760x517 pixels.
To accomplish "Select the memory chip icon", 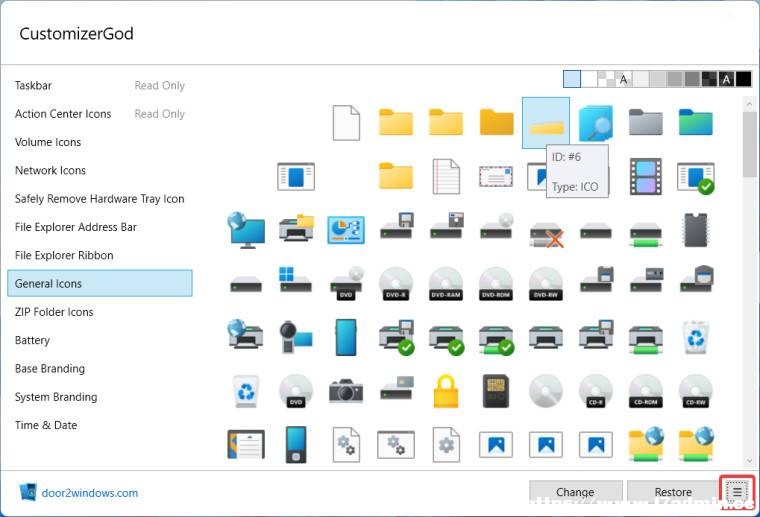I will pyautogui.click(x=696, y=230).
